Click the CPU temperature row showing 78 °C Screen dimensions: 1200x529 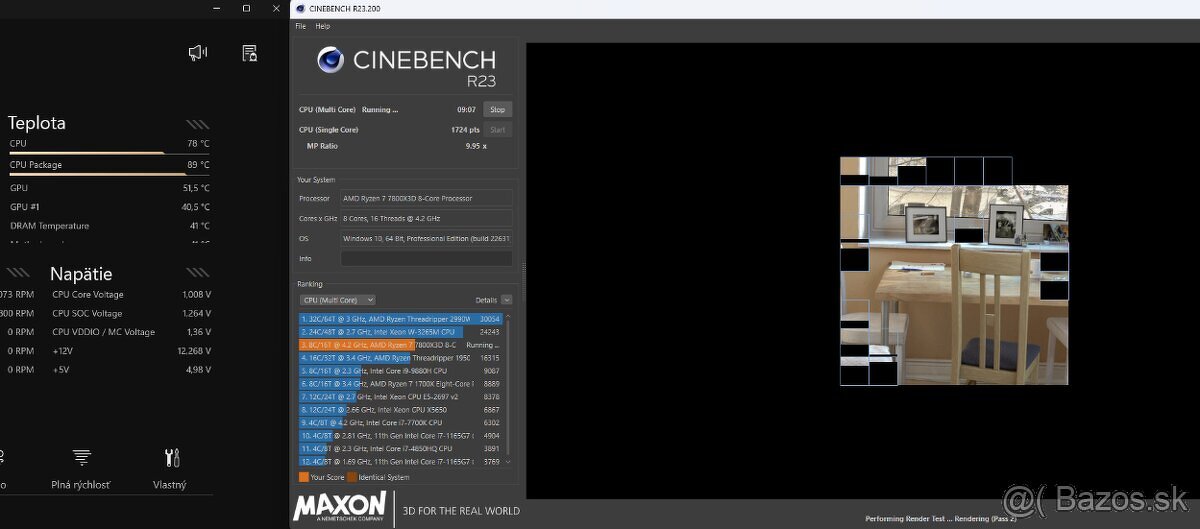(109, 144)
